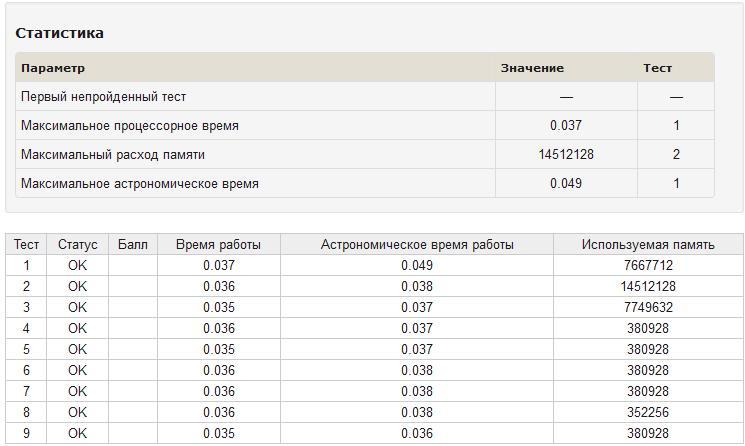
Task: Click the "Статус" column header
Action: [x=78, y=244]
